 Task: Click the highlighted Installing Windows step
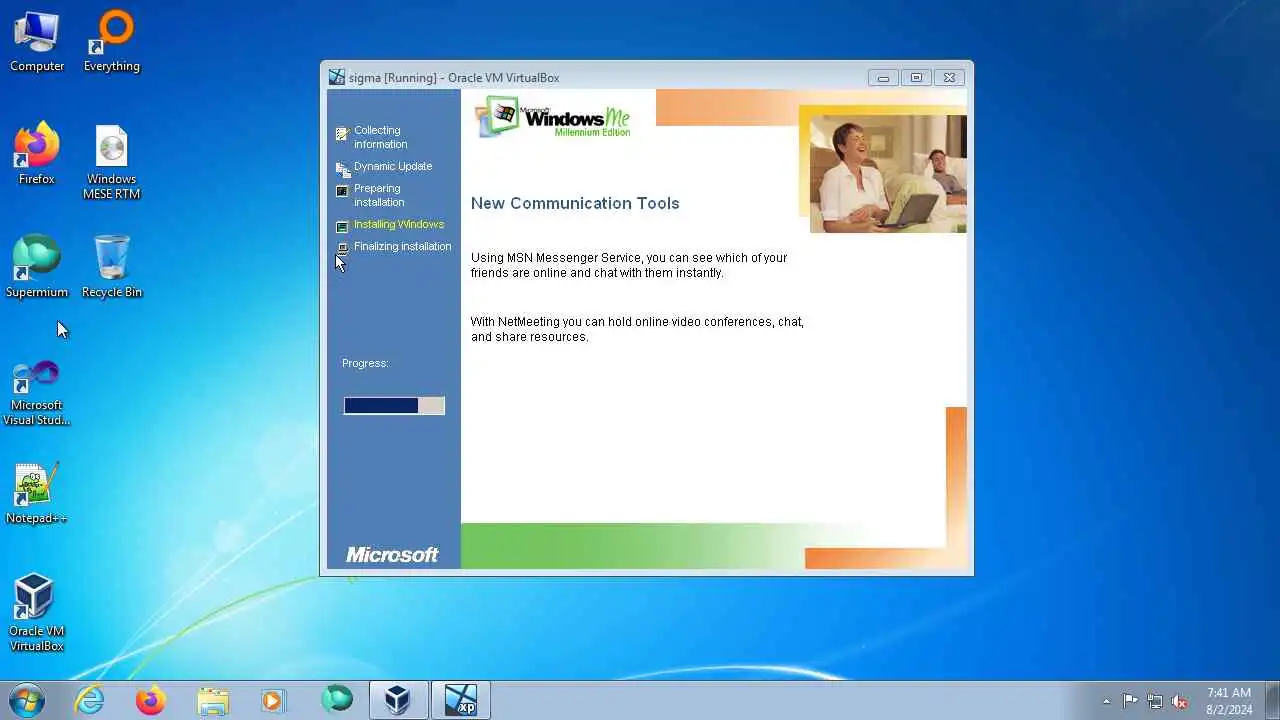(x=399, y=224)
